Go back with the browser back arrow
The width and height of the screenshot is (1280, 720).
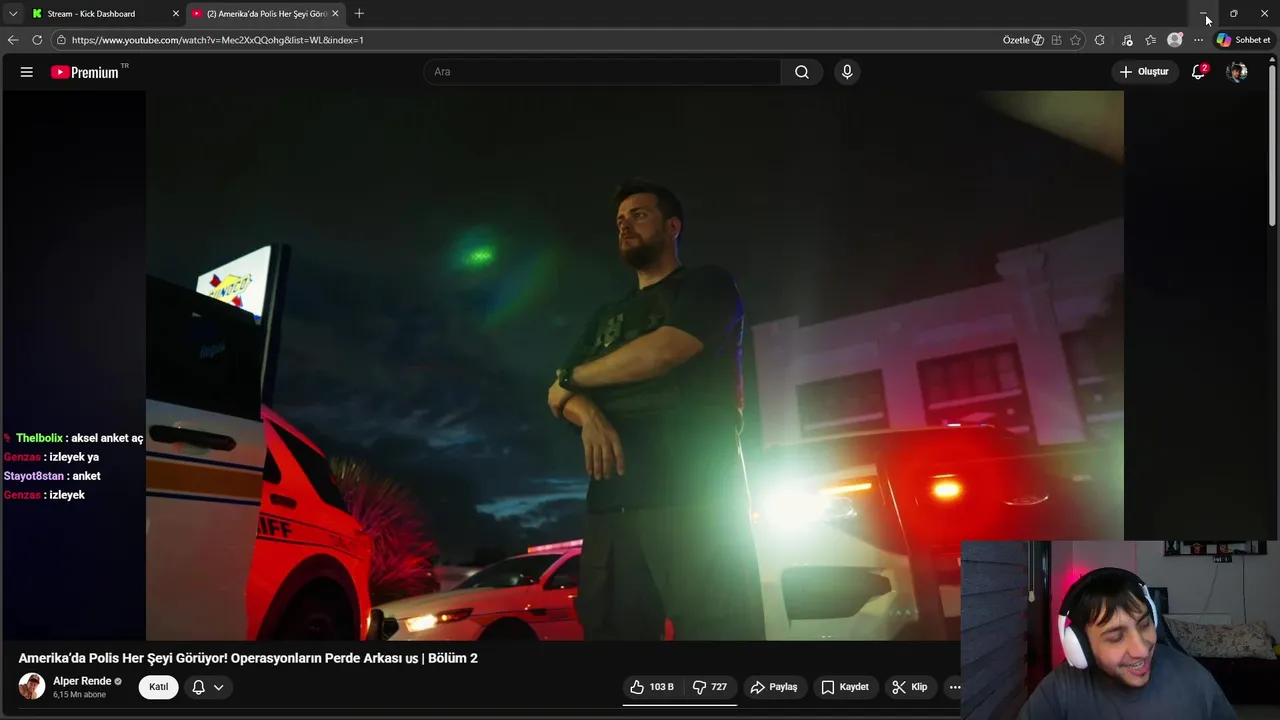pos(13,40)
